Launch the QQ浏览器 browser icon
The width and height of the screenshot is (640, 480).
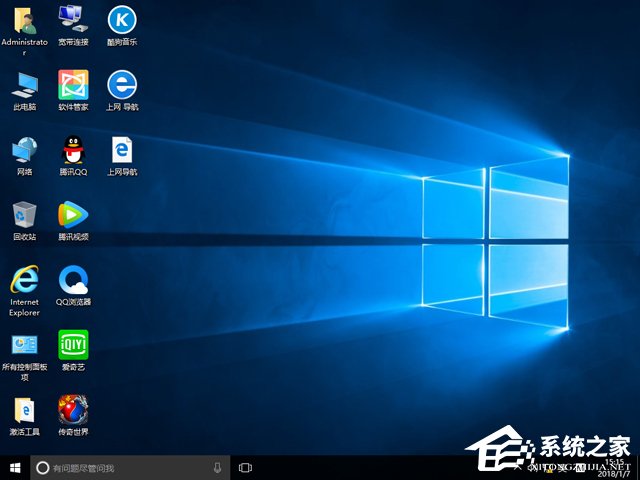(73, 279)
